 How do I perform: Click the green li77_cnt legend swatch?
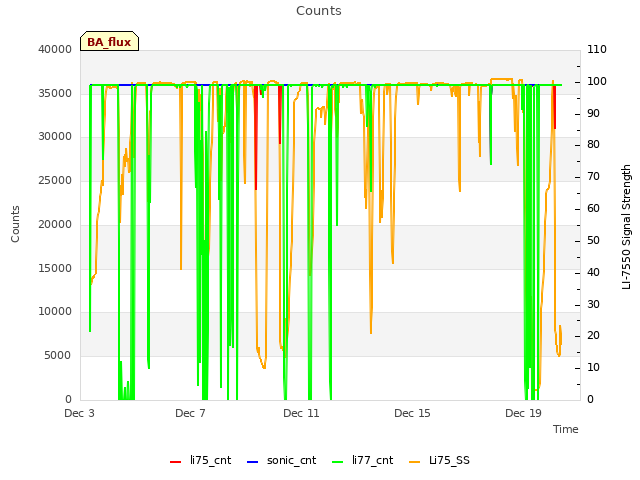338,462
